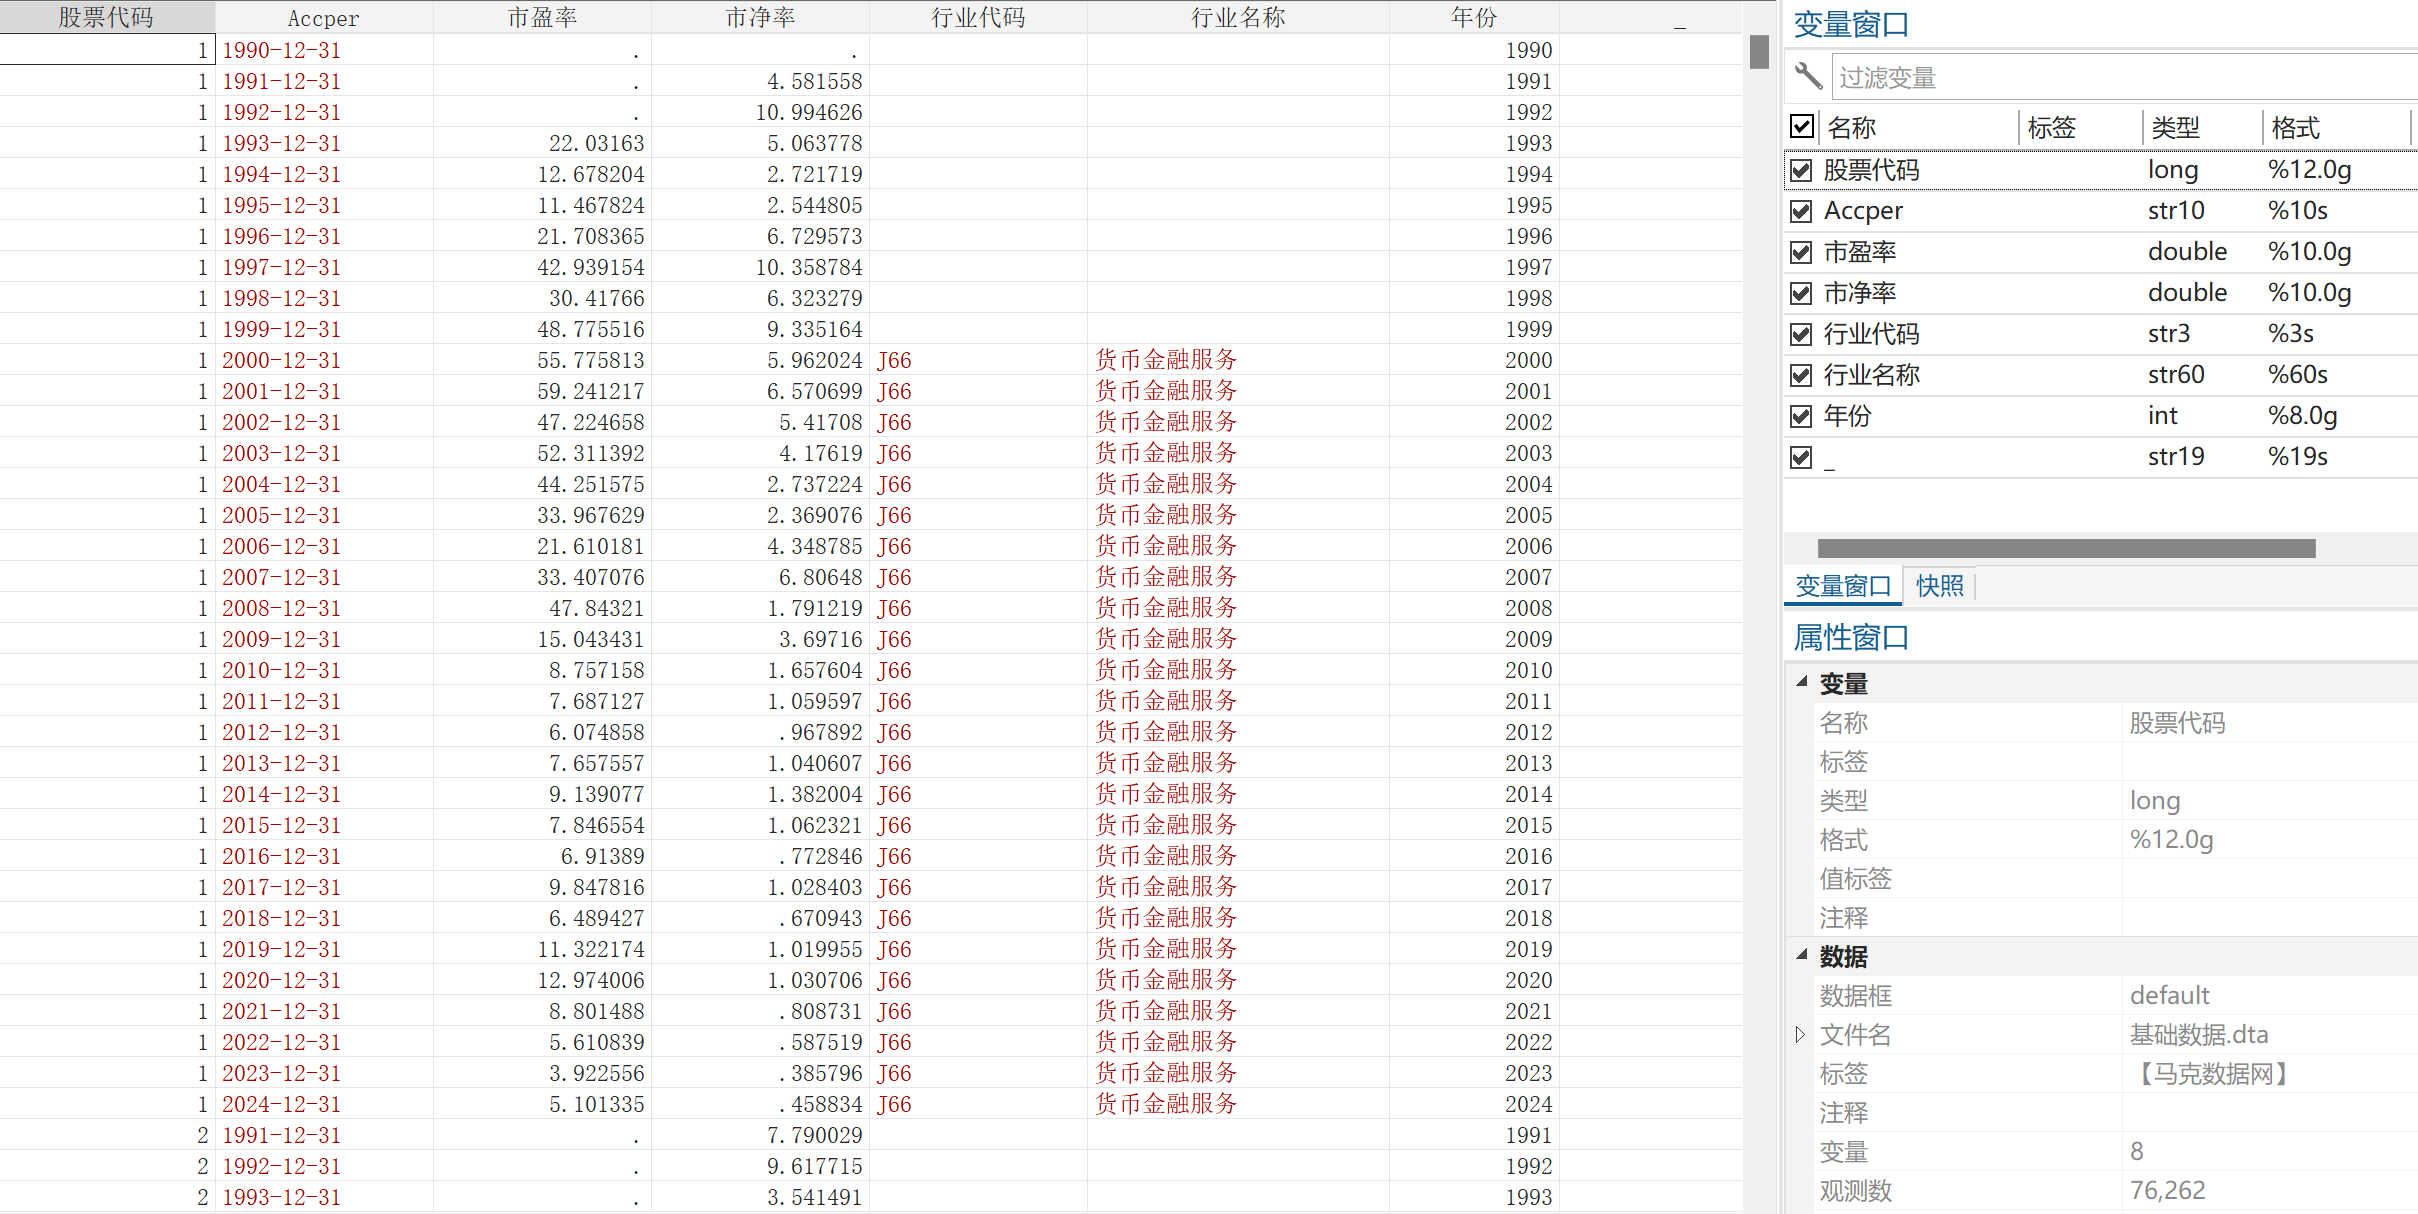Sort variables by 类型 column header

pos(2175,128)
